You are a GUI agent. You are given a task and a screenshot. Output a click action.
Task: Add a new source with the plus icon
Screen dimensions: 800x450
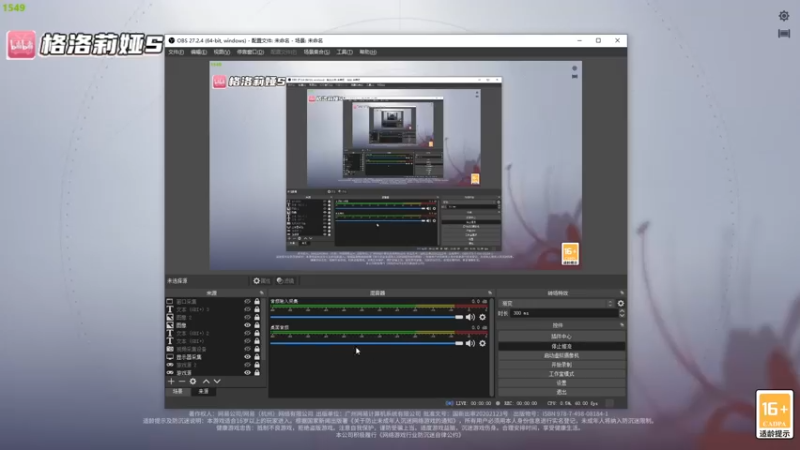point(171,381)
